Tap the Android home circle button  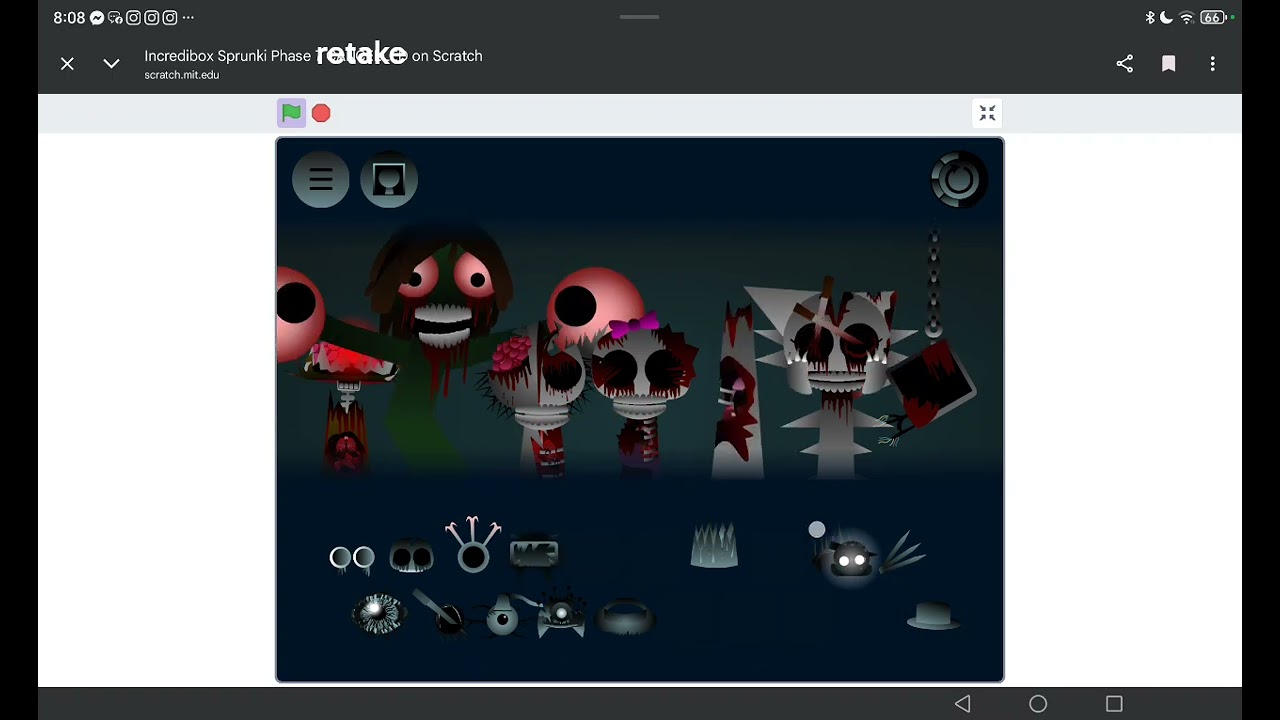pyautogui.click(x=1038, y=704)
